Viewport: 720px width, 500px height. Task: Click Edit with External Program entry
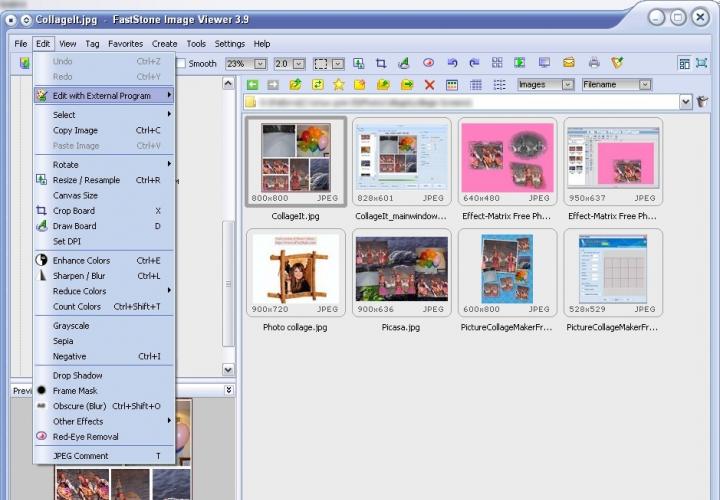pyautogui.click(x=101, y=96)
